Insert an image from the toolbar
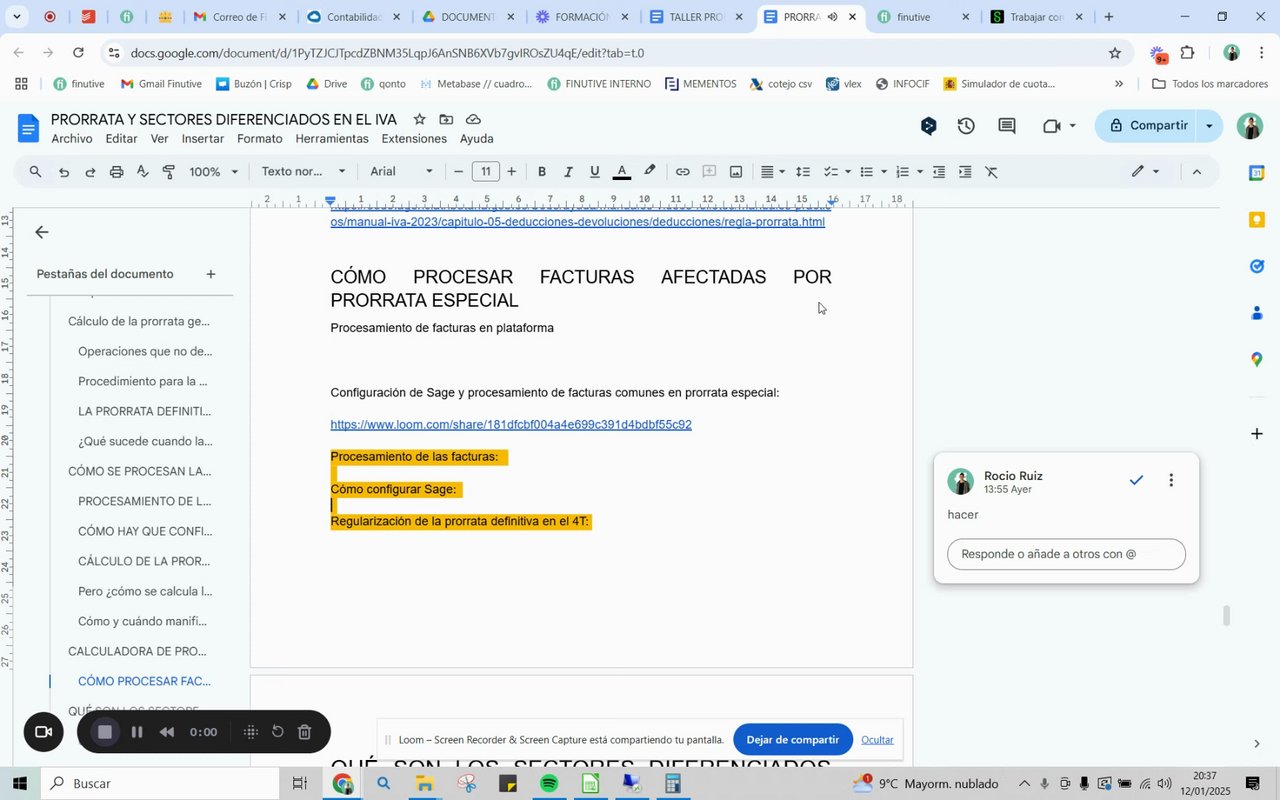 point(736,172)
